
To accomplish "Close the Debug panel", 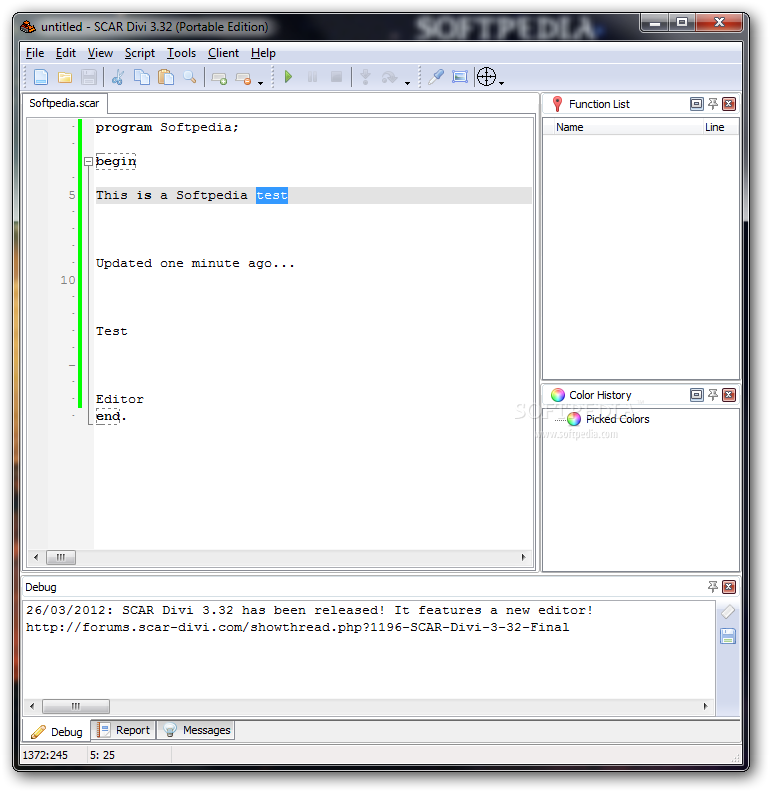I will [729, 587].
